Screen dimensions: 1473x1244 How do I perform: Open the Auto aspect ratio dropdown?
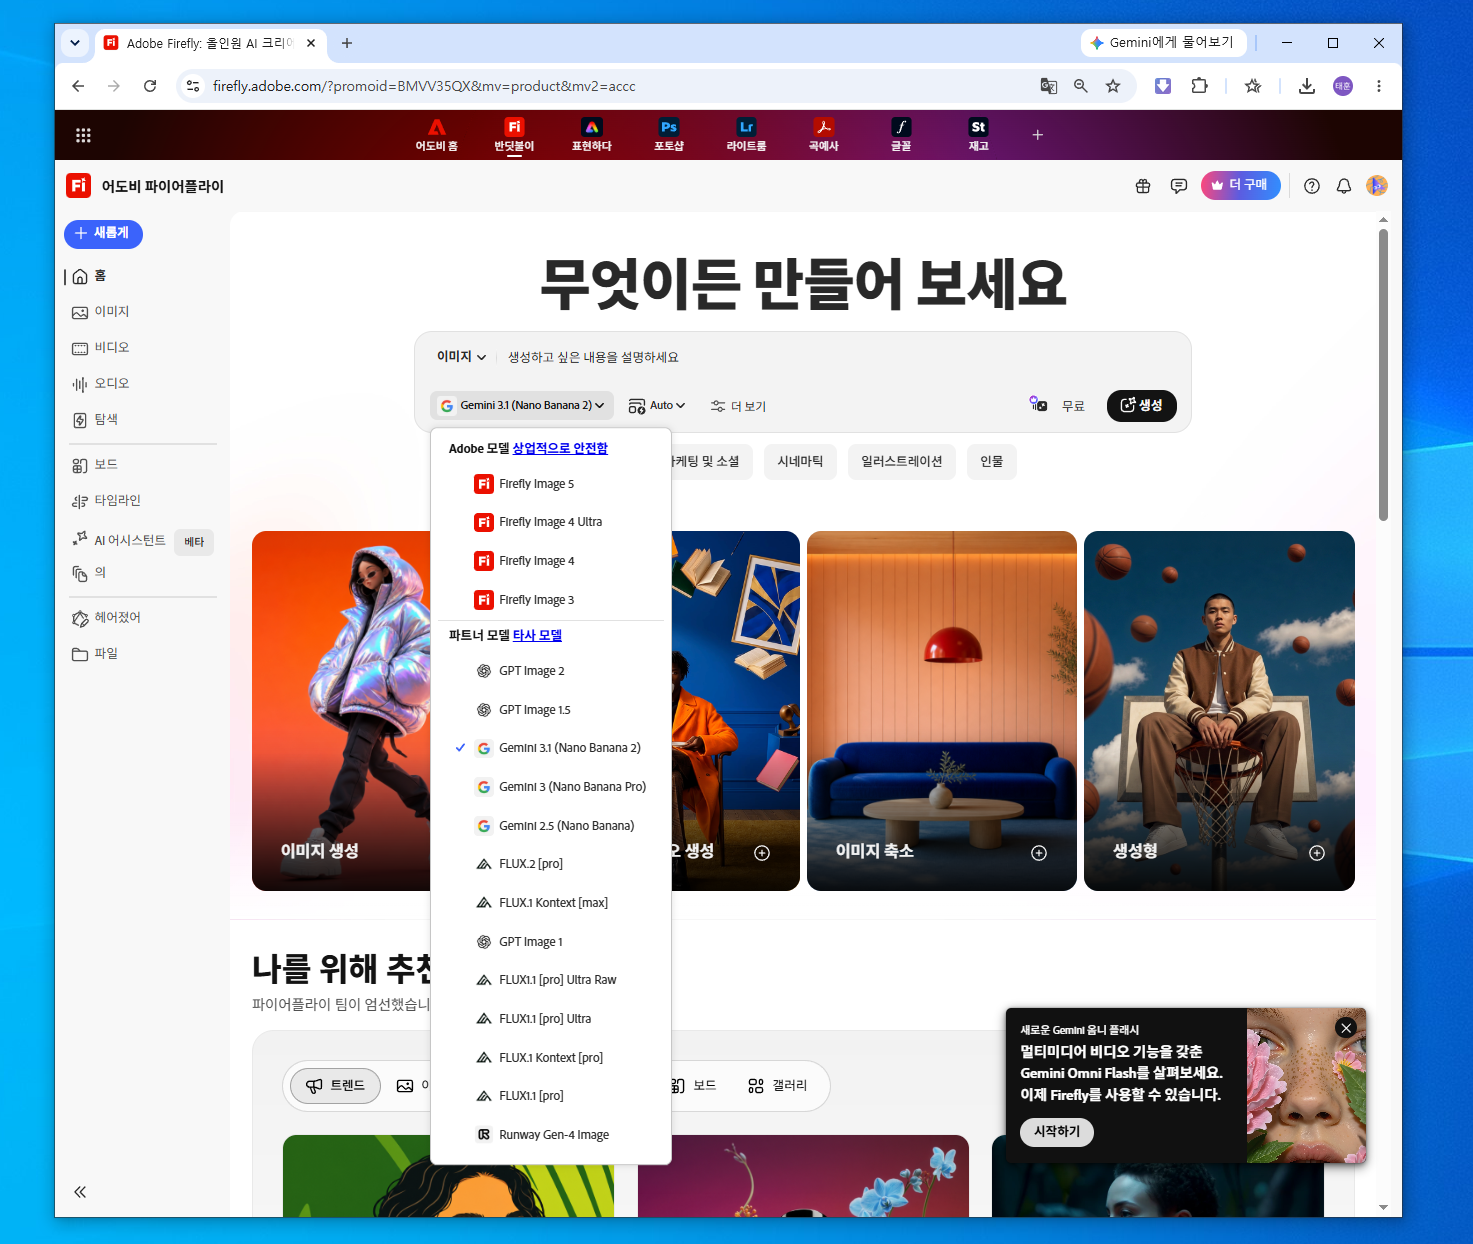(657, 405)
